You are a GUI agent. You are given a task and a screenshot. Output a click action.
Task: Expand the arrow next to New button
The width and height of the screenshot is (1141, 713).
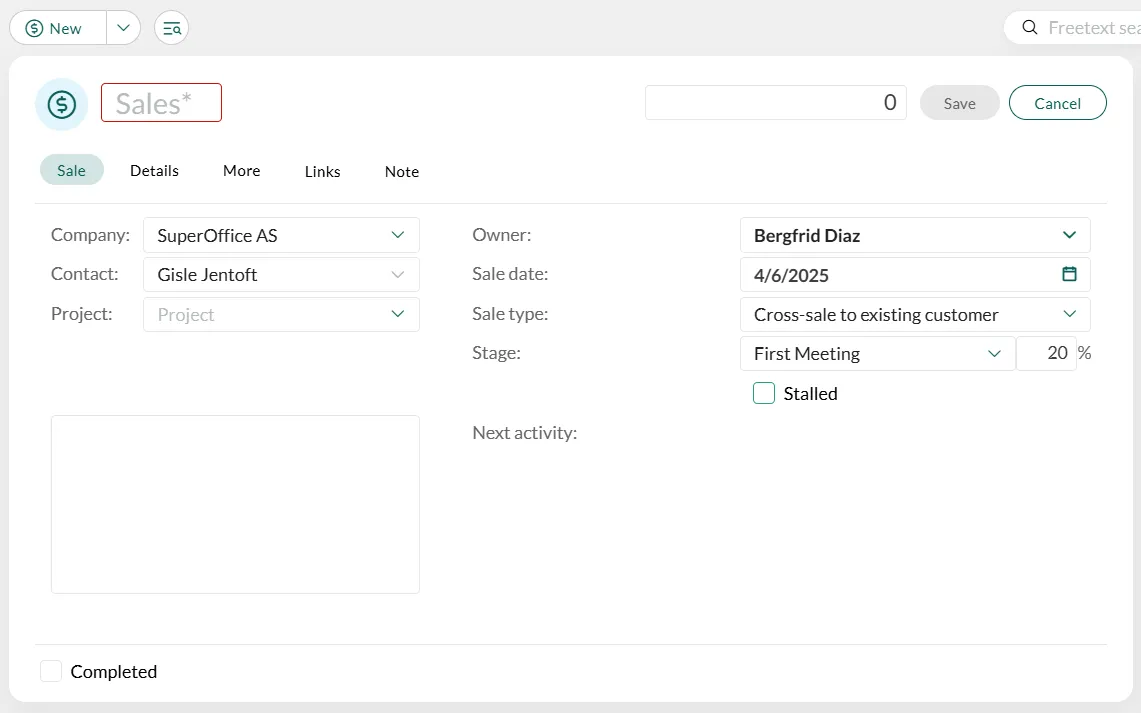(x=123, y=28)
